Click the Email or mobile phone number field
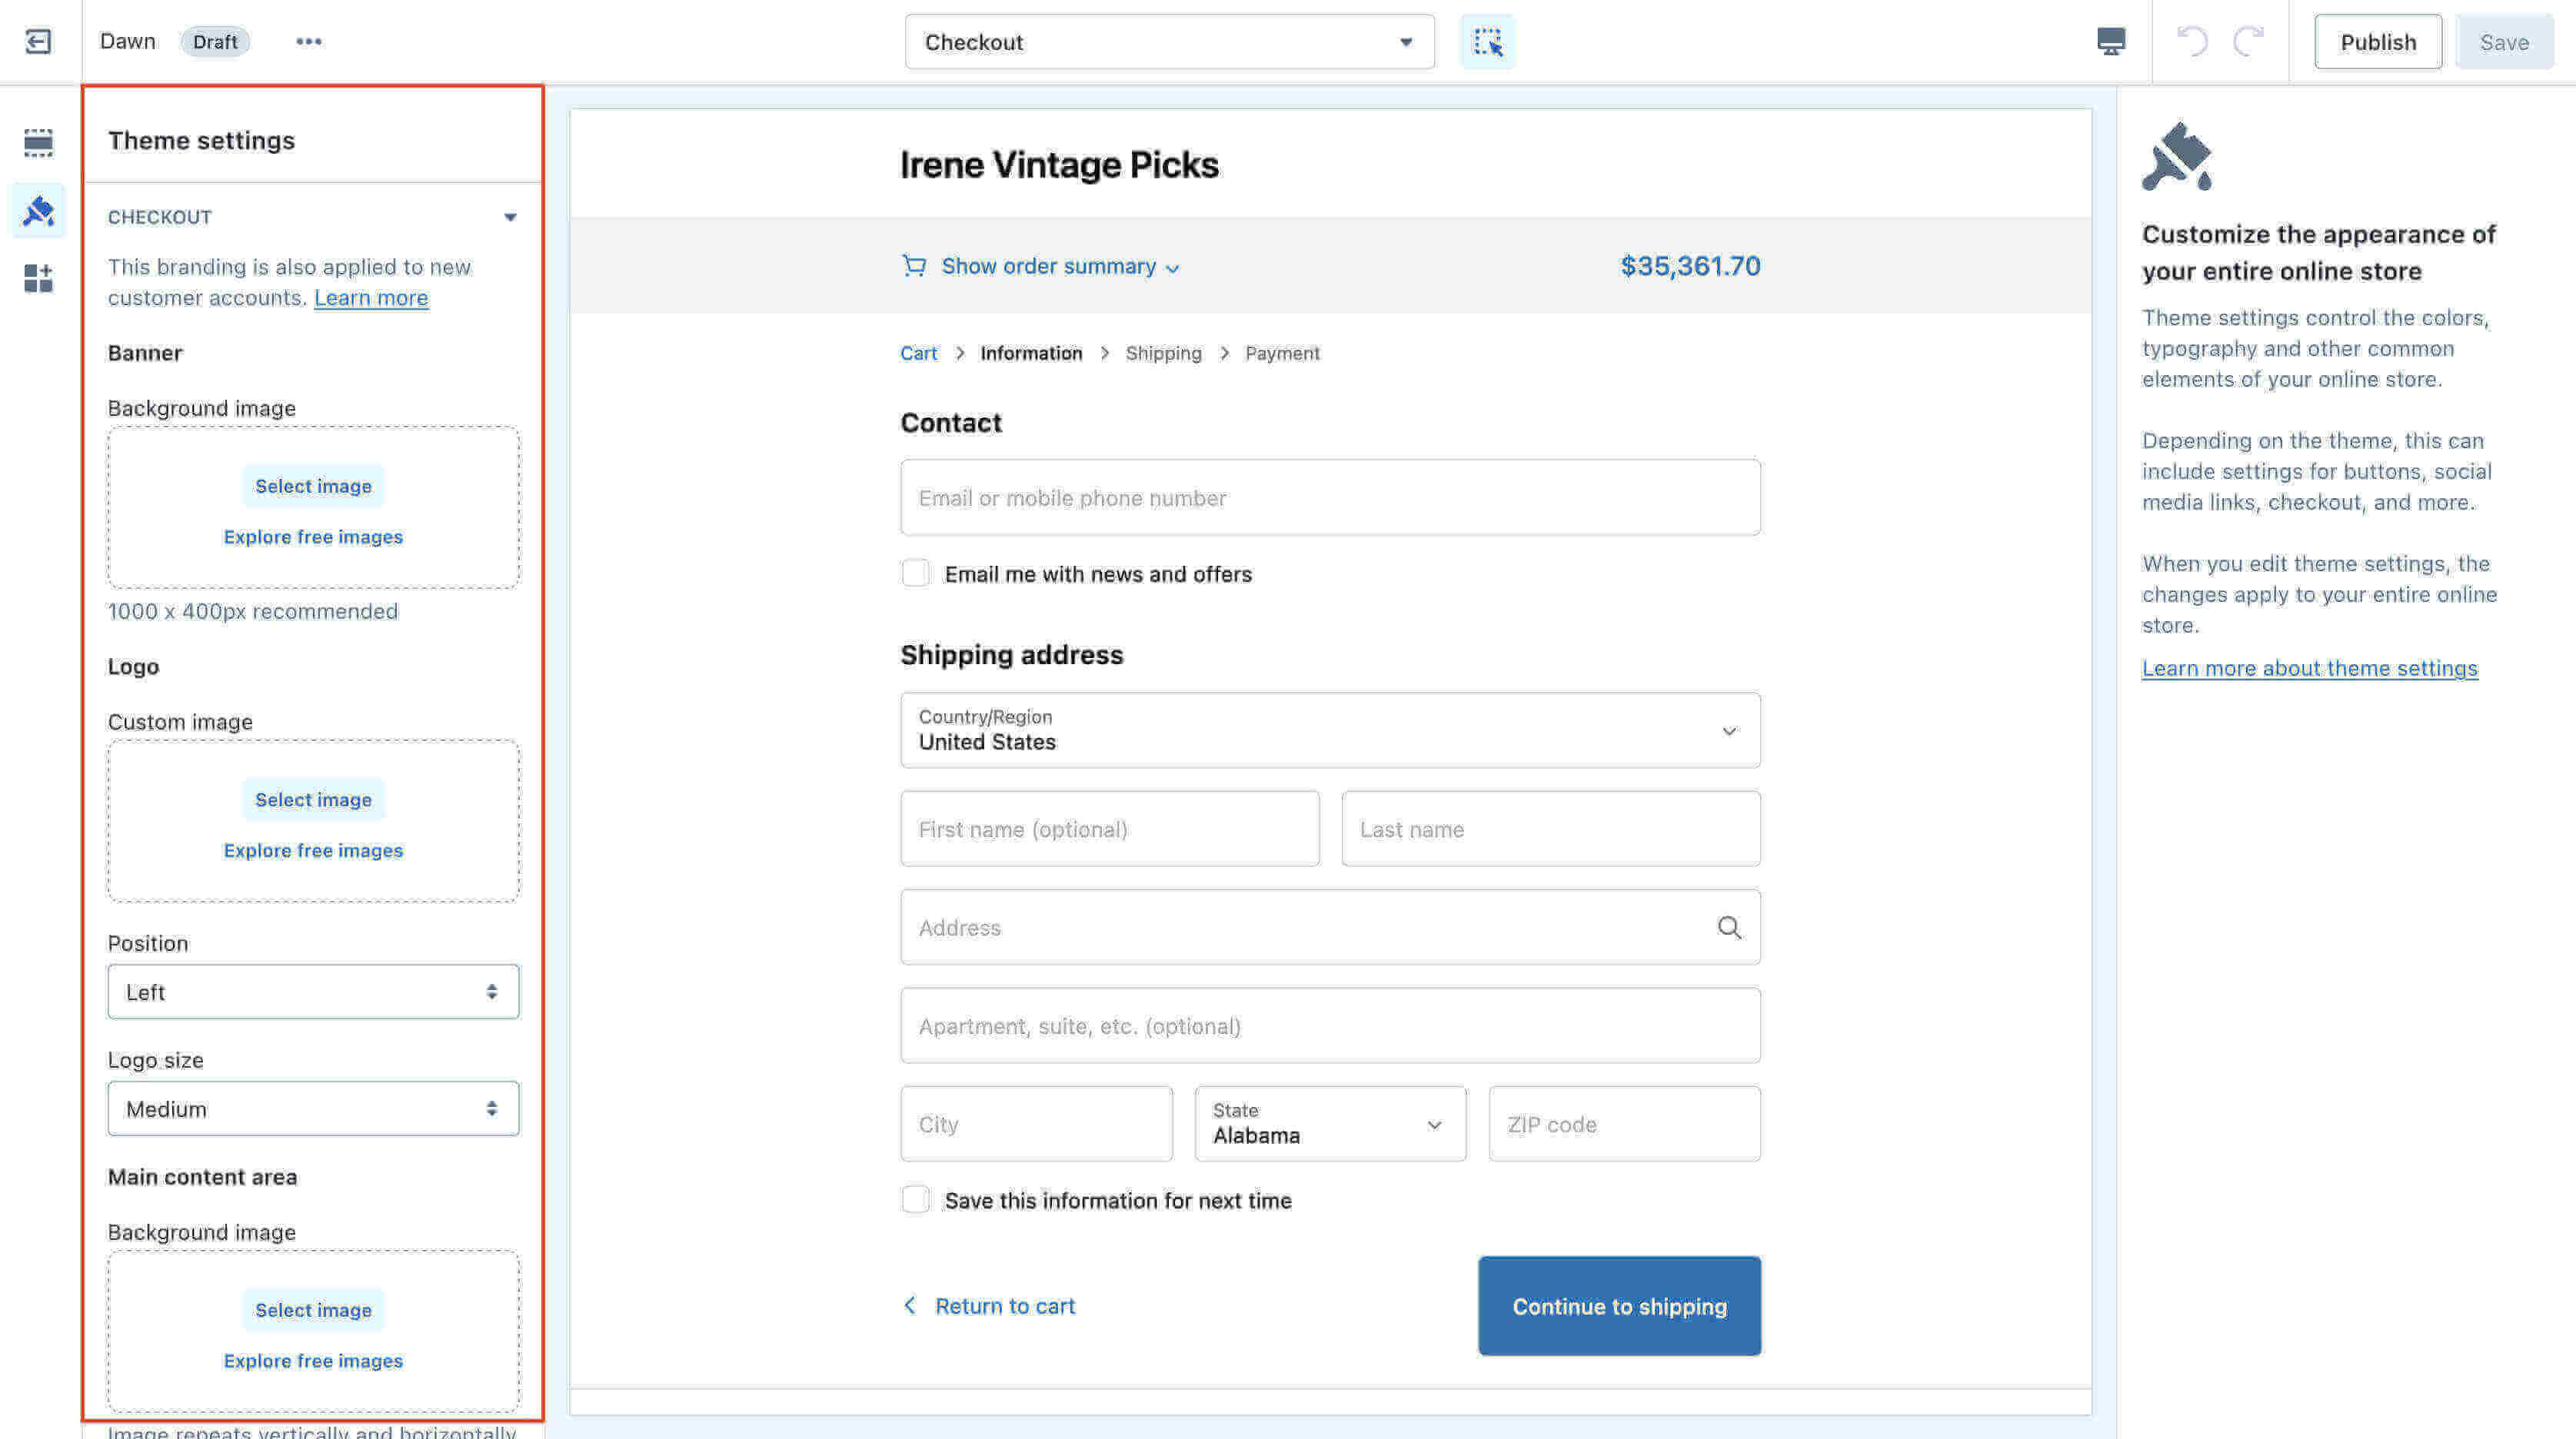 coord(1330,497)
